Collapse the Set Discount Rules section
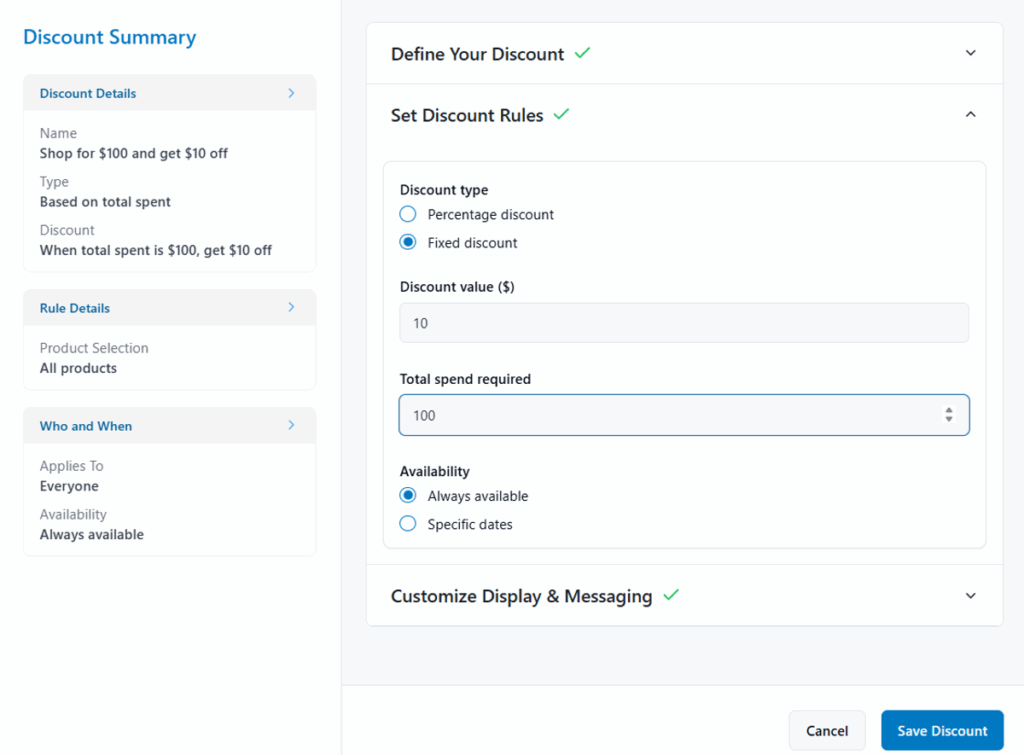The image size is (1024, 755). (x=969, y=115)
